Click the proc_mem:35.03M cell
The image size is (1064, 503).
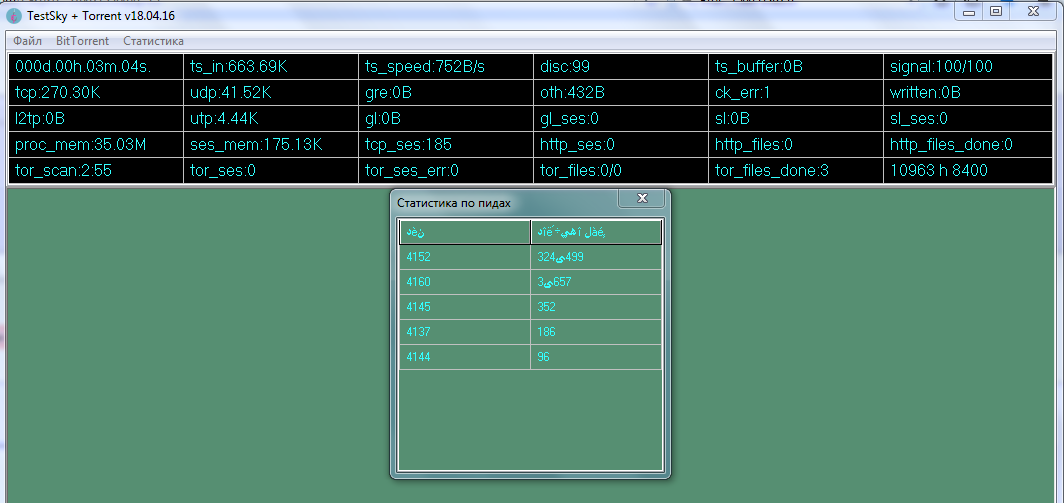[x=95, y=145]
